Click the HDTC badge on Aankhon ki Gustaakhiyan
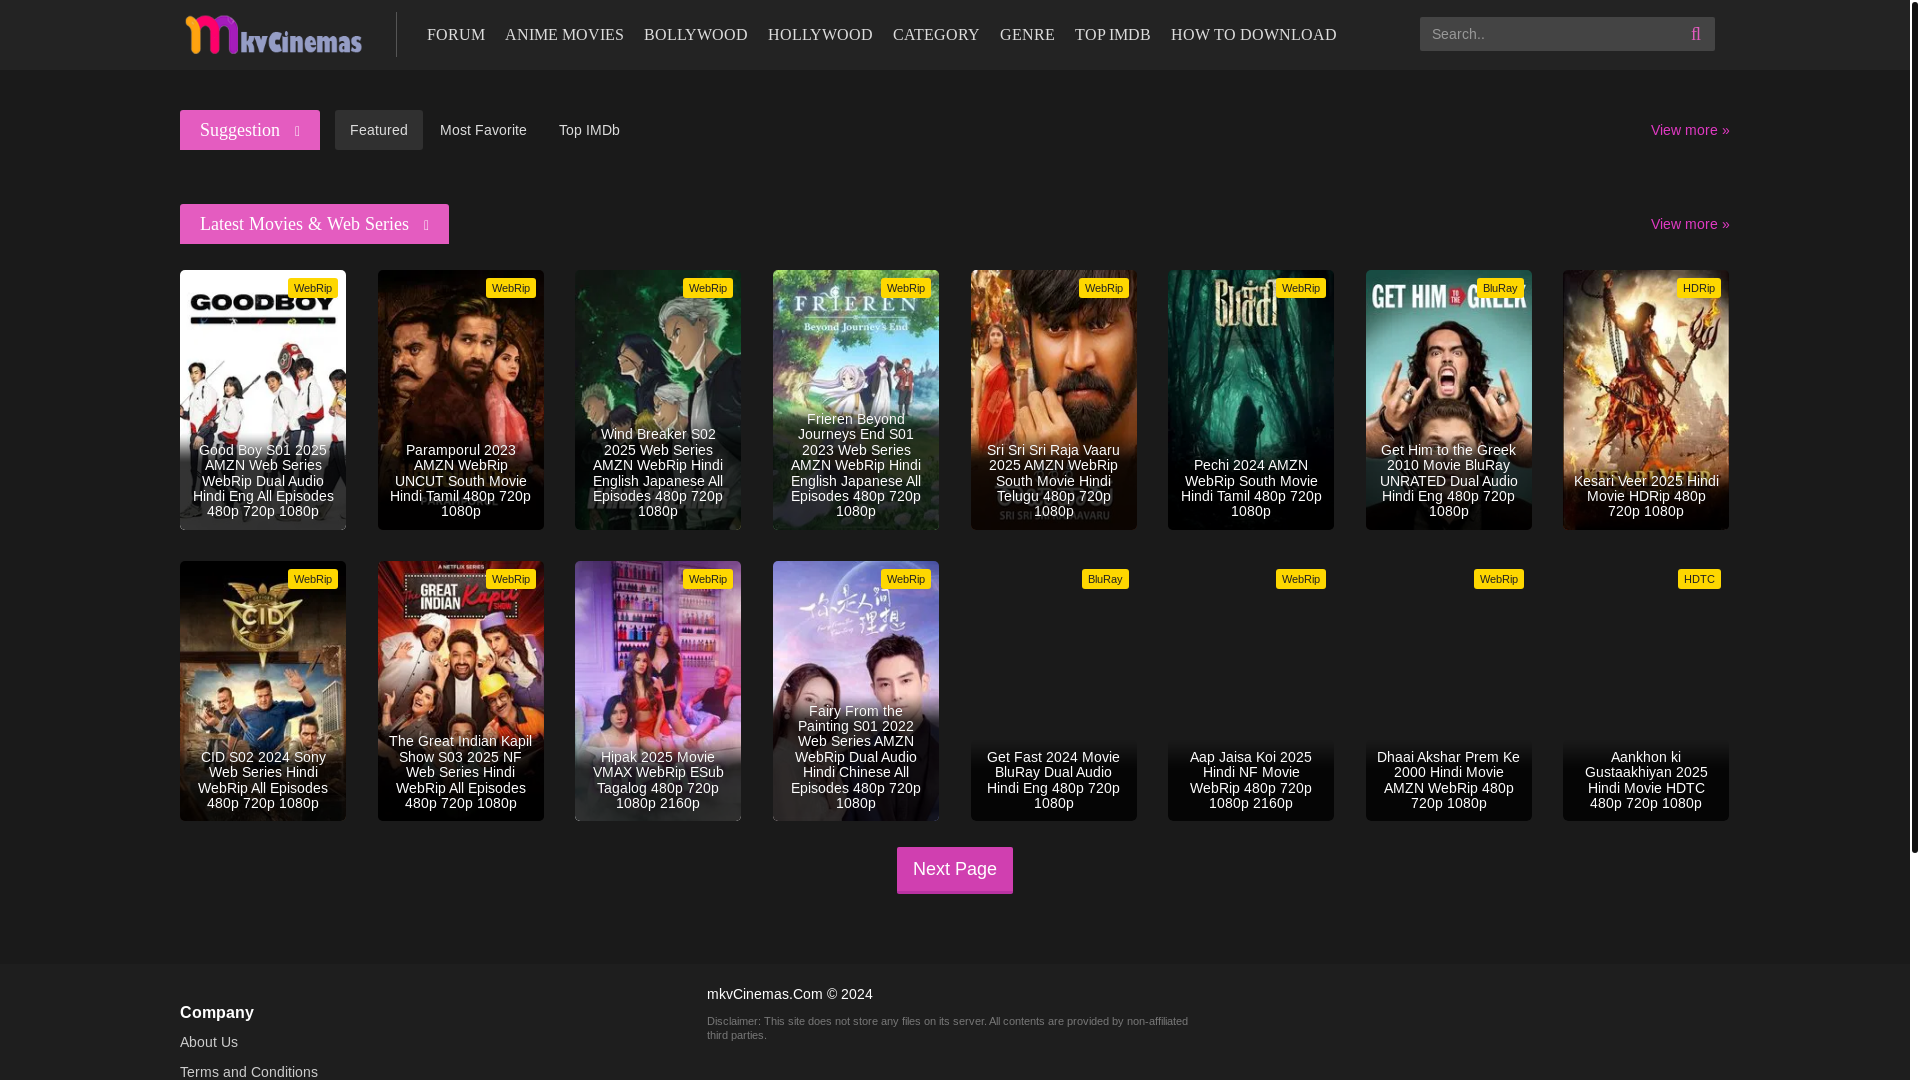 (x=1699, y=579)
